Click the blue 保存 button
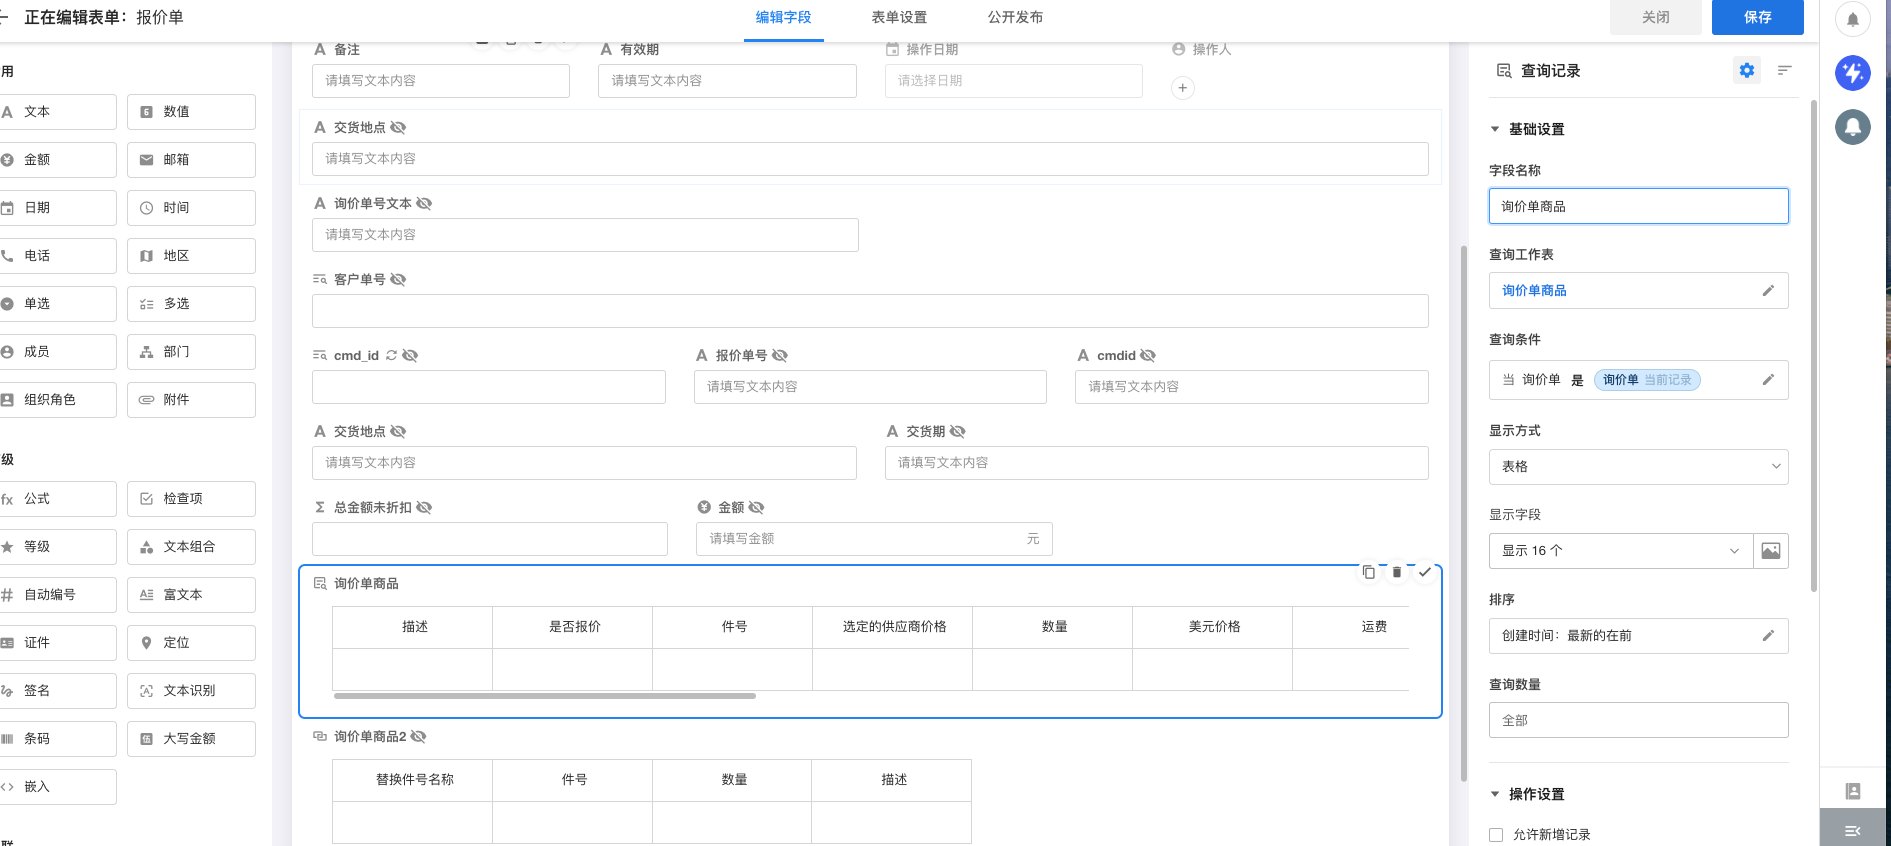The image size is (1891, 846). (x=1757, y=18)
